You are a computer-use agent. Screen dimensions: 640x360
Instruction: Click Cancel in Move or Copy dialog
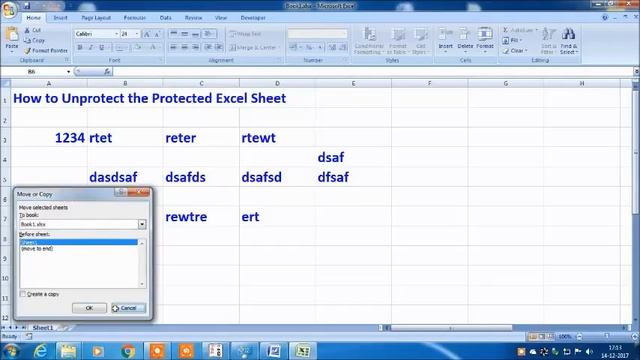point(128,308)
